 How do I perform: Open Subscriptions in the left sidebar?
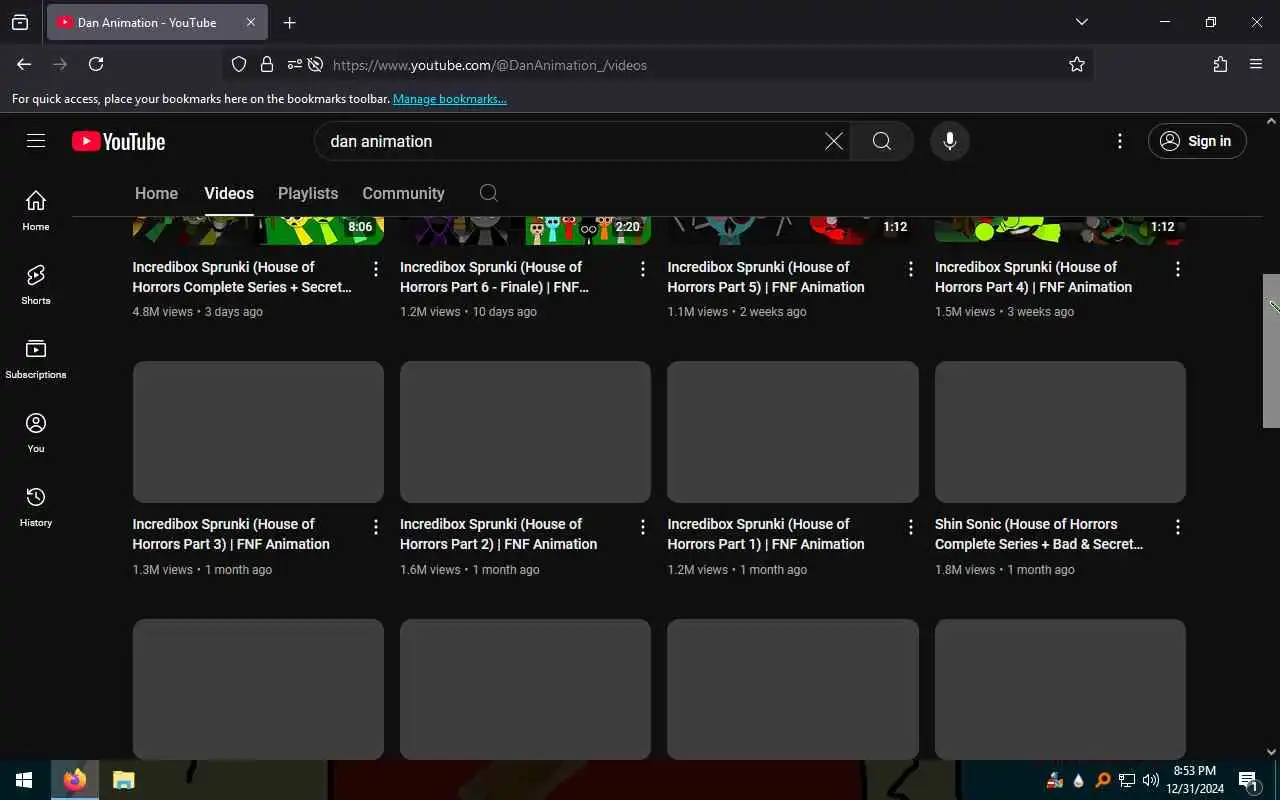36,358
